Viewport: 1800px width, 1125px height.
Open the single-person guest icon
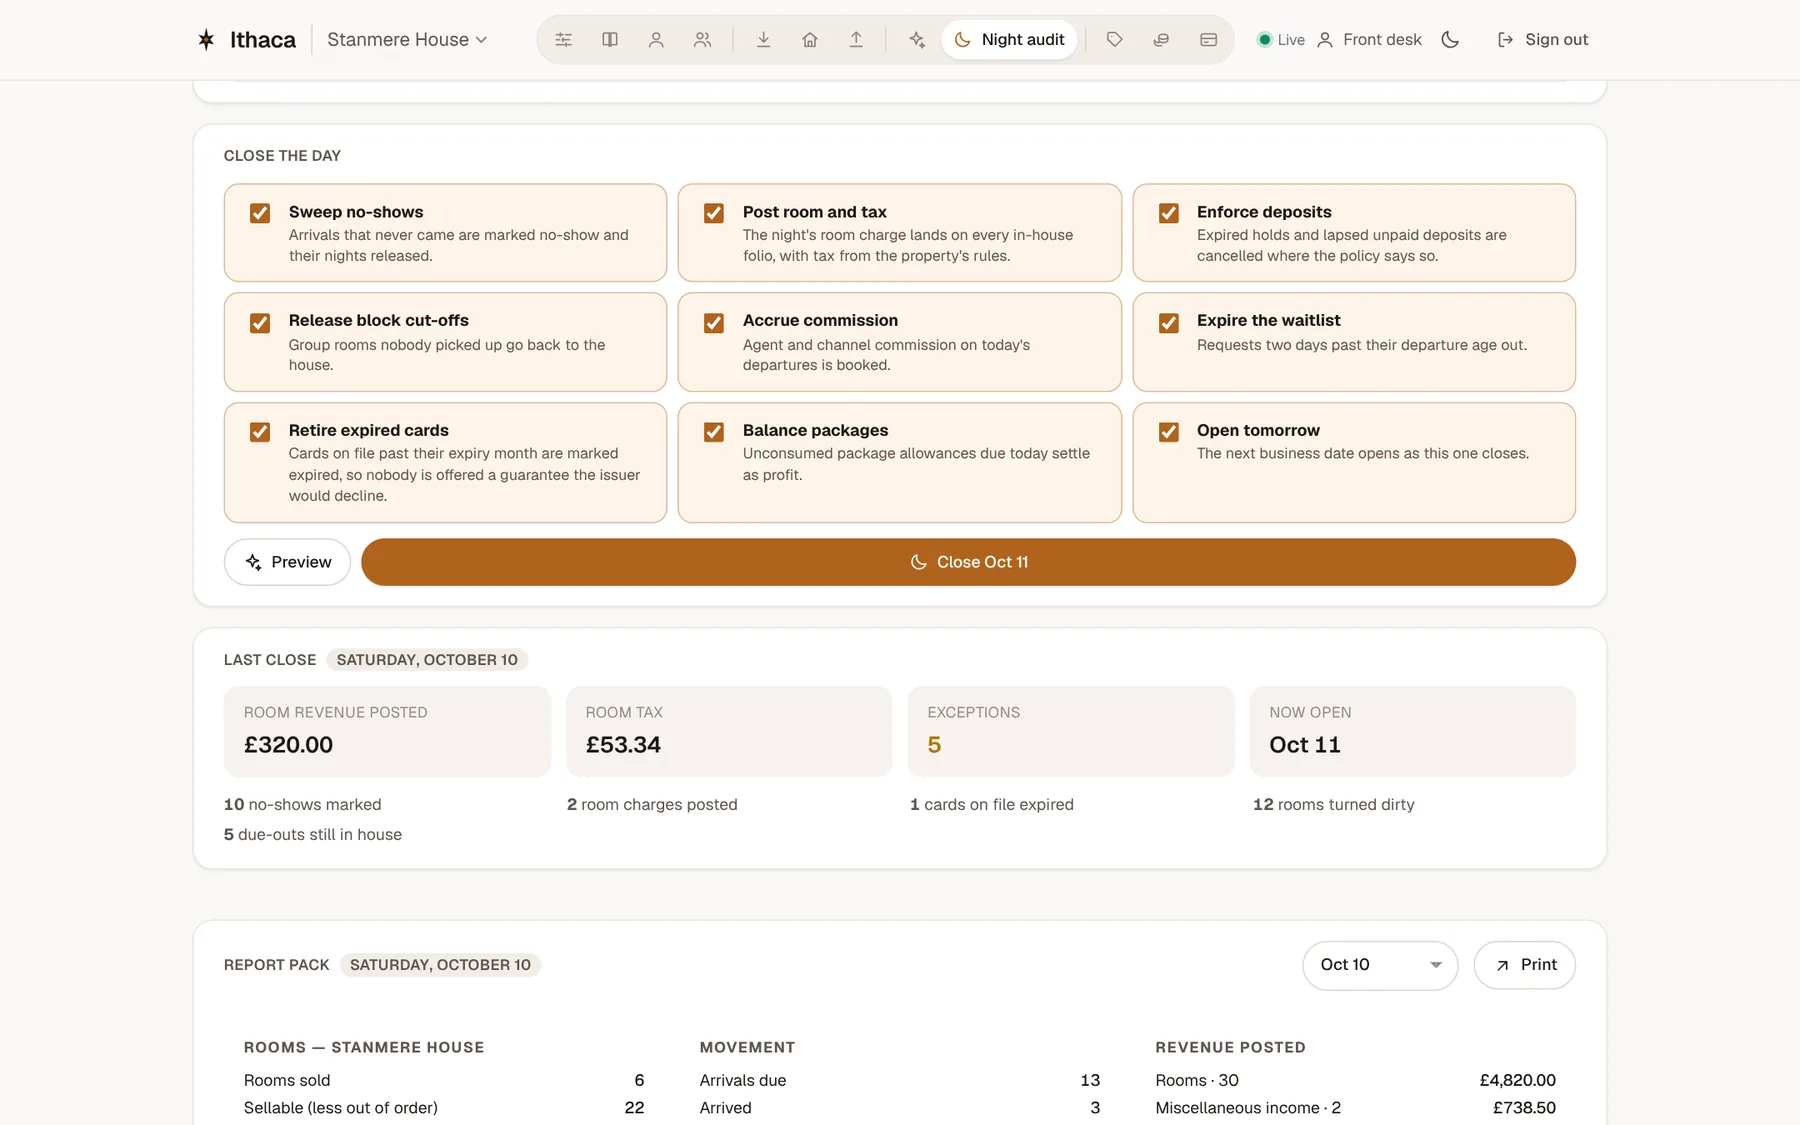pos(656,40)
